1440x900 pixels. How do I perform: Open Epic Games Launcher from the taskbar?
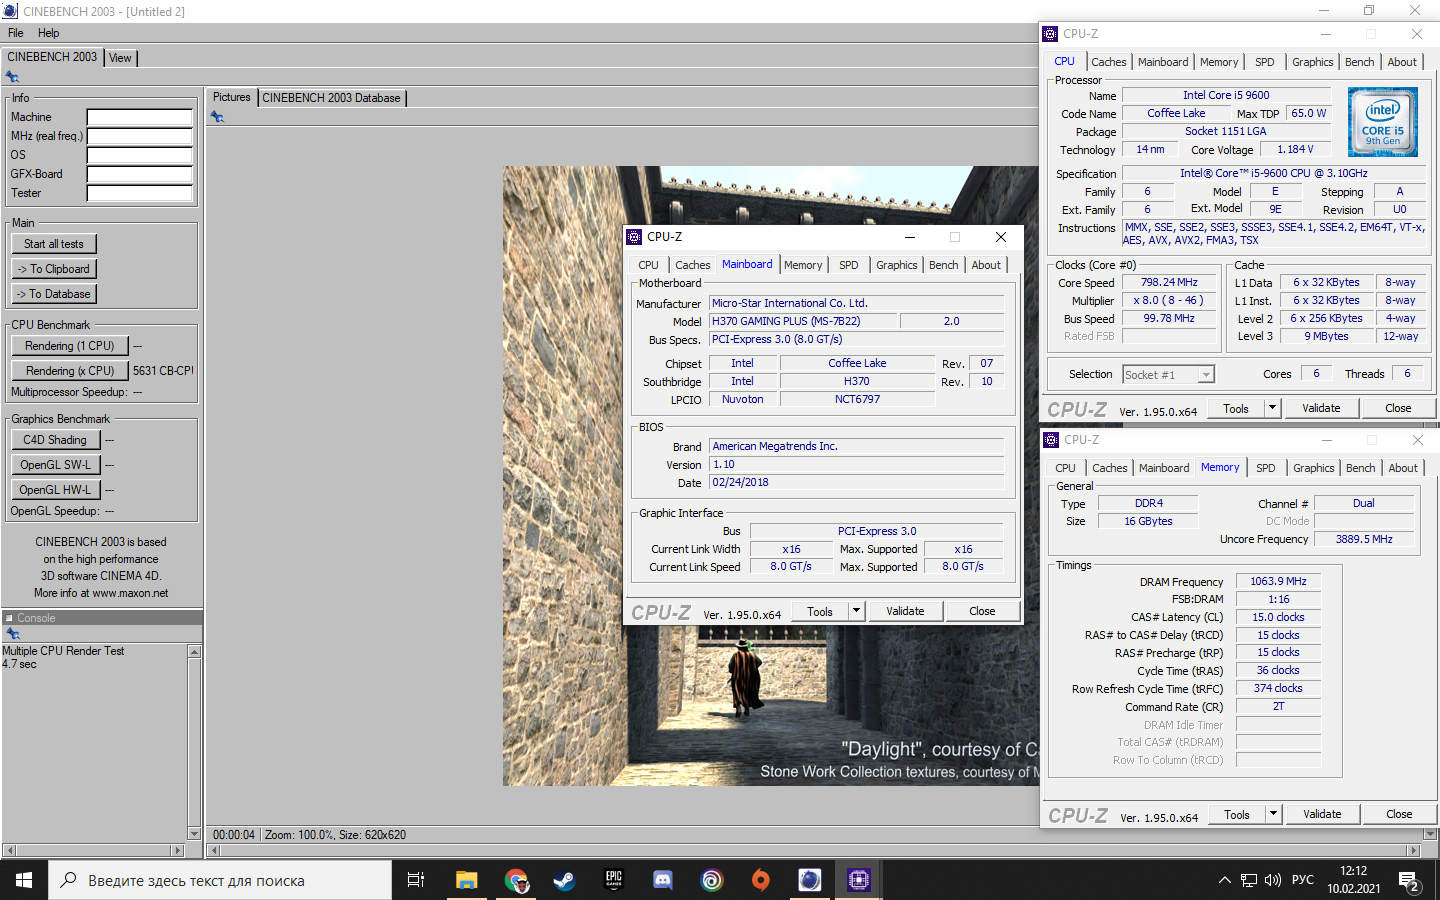[x=614, y=880]
